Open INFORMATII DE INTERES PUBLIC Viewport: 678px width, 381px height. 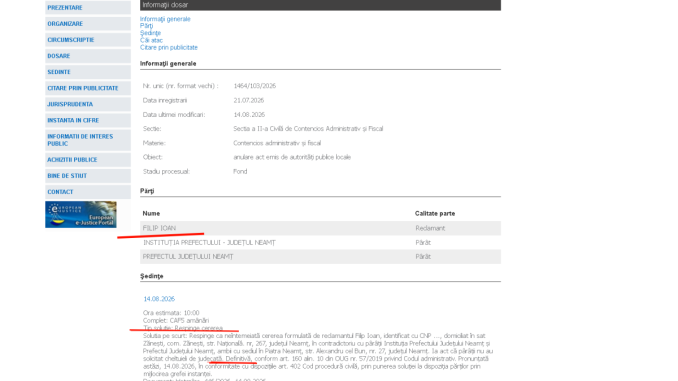pyautogui.click(x=88, y=140)
